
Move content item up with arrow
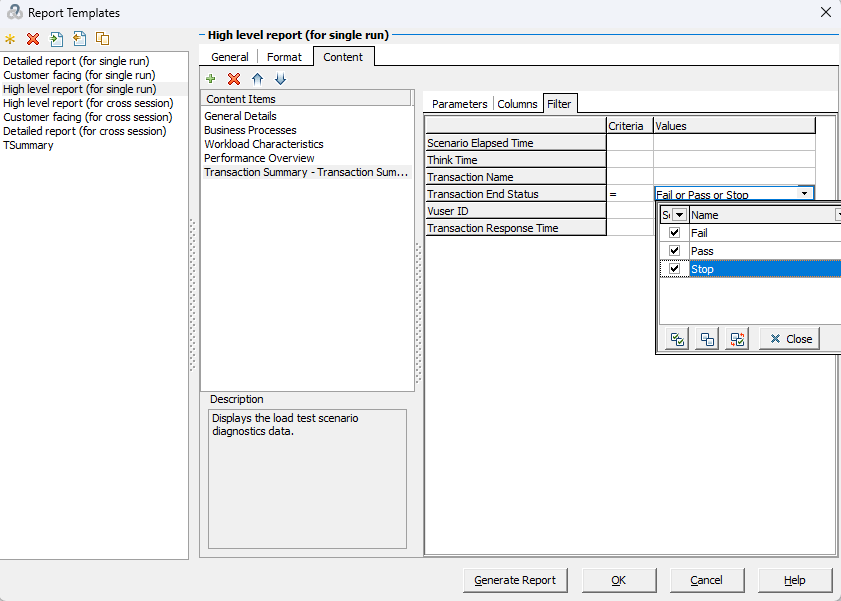click(x=257, y=79)
